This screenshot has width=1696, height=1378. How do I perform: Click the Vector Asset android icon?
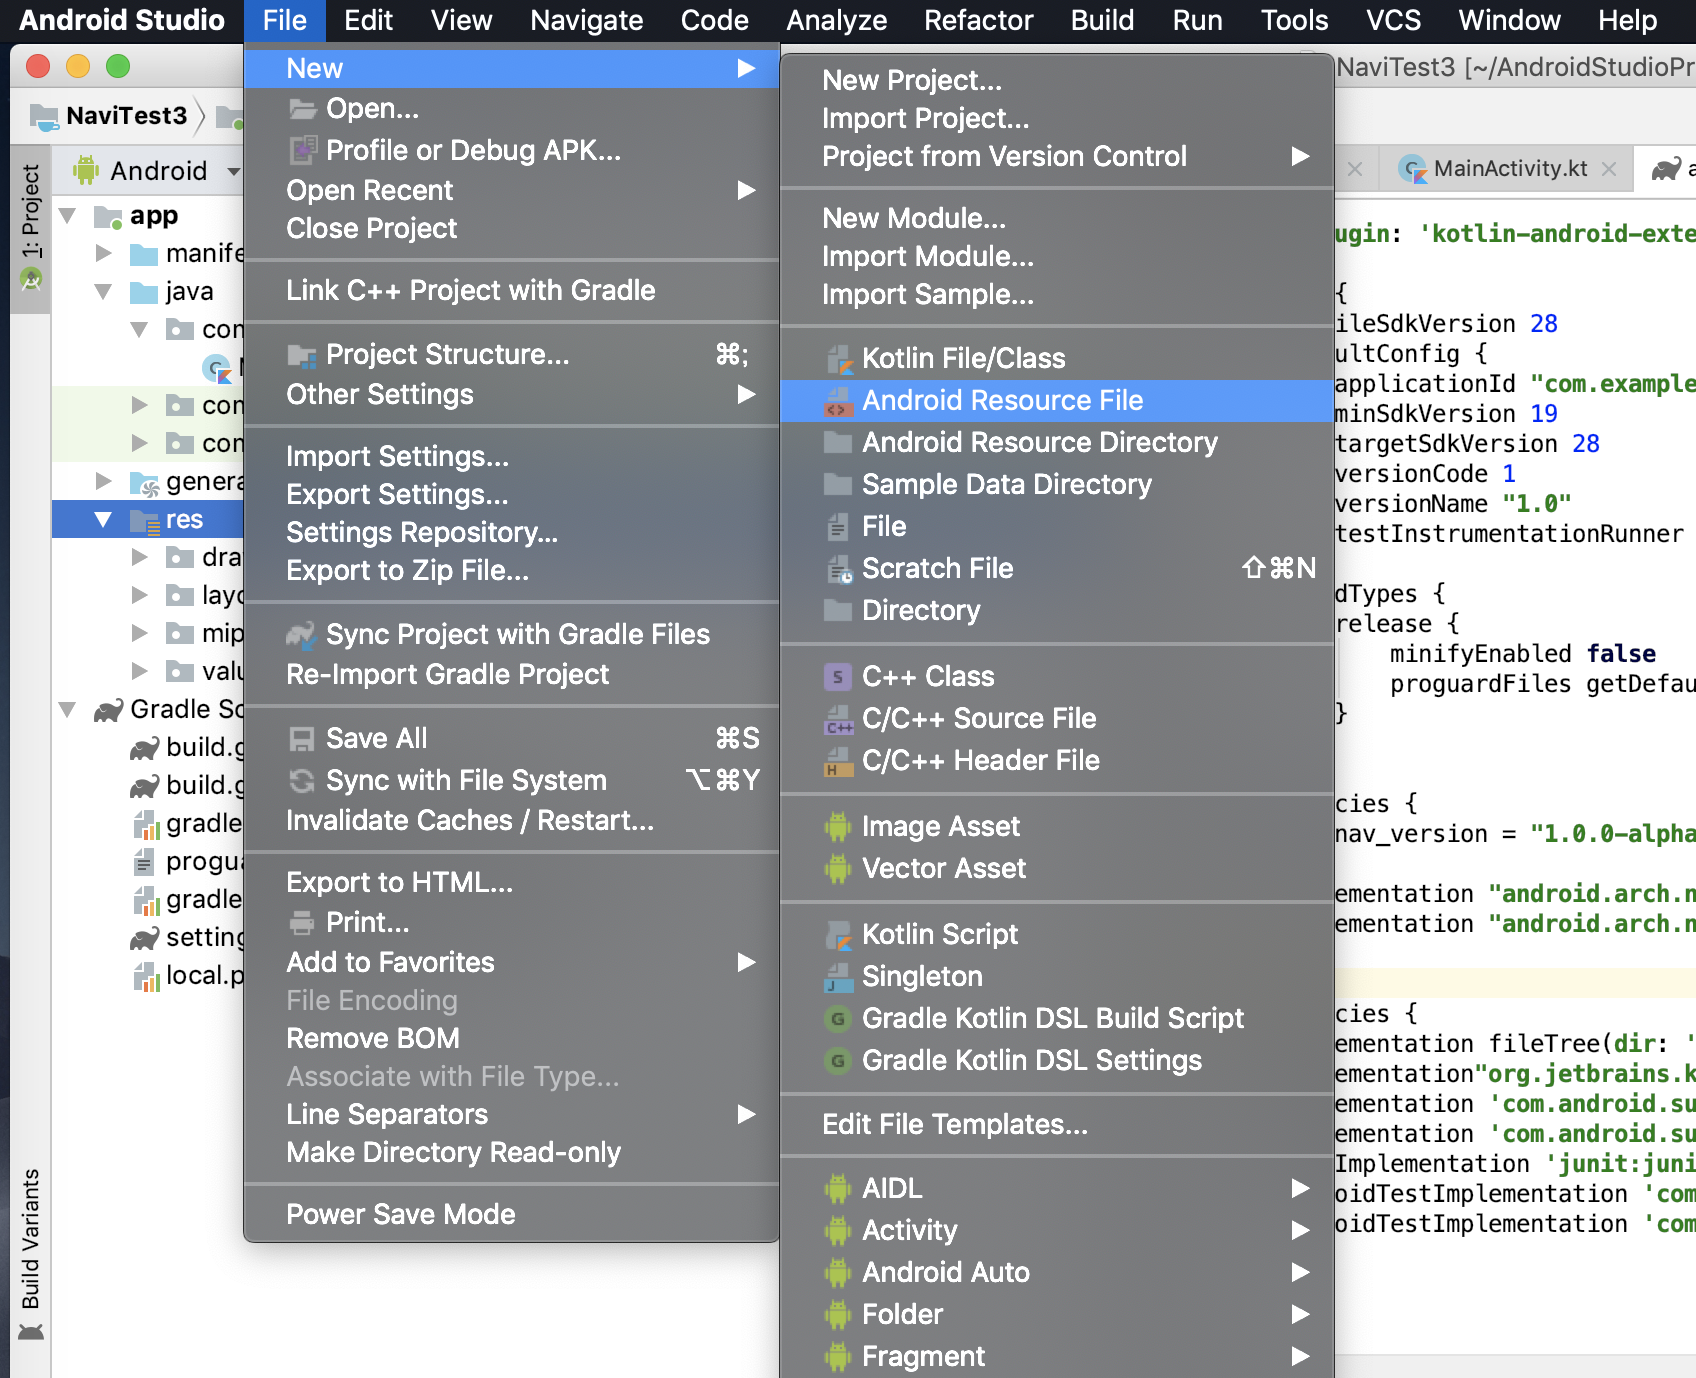click(838, 869)
